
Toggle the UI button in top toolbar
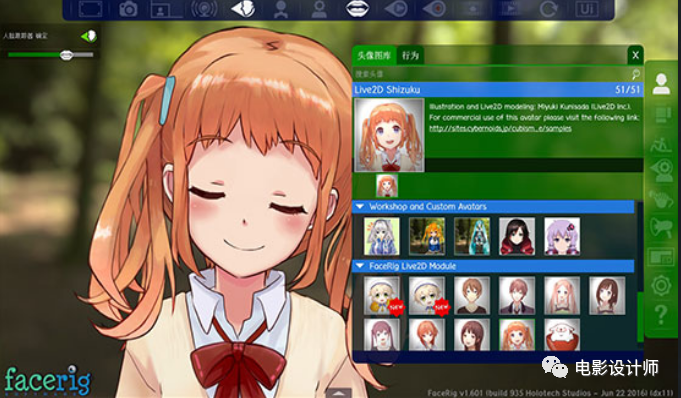pos(587,9)
